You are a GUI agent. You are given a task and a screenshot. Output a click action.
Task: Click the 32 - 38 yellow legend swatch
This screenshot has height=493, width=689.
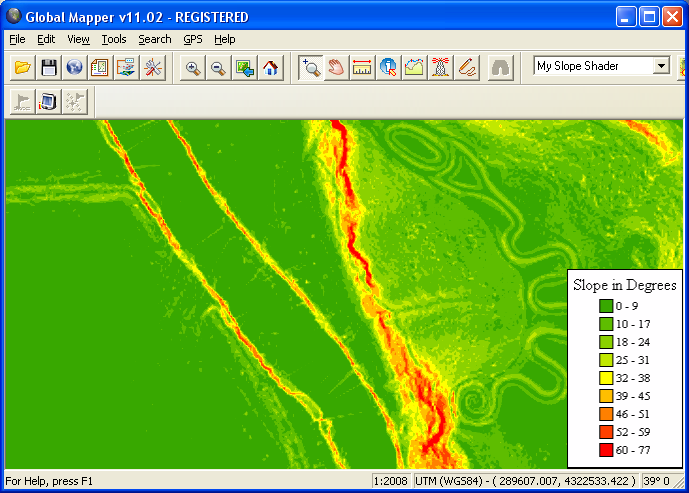[606, 378]
